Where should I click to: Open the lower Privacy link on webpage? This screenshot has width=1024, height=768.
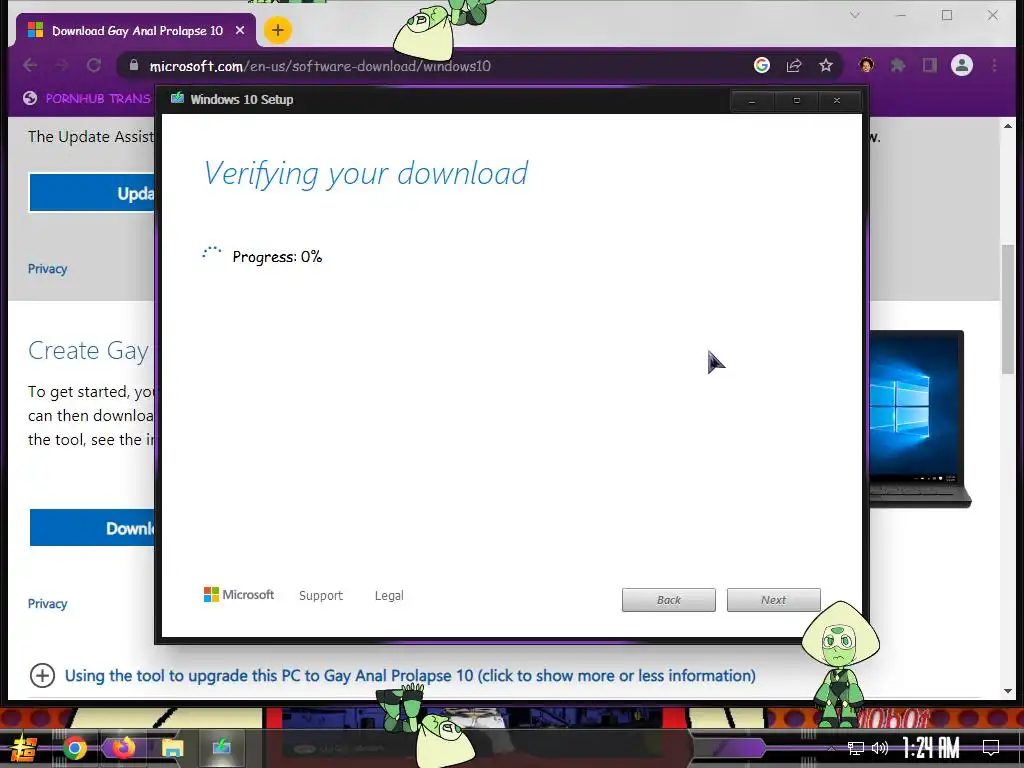click(47, 603)
